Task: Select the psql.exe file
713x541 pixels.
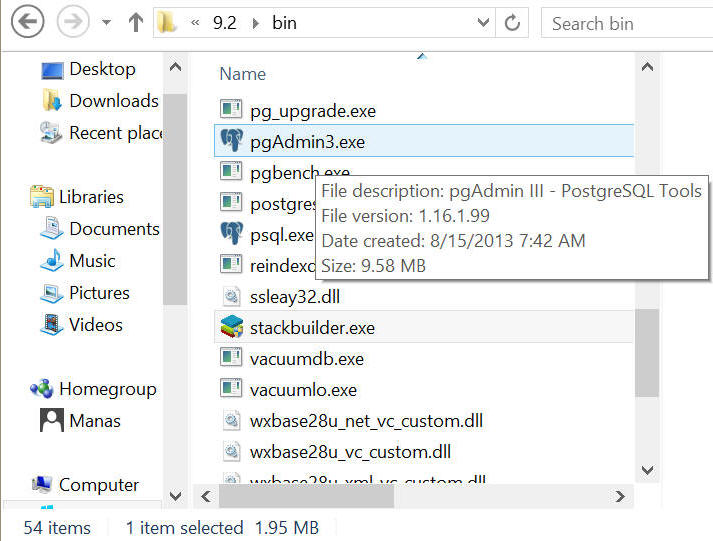Action: coord(281,235)
